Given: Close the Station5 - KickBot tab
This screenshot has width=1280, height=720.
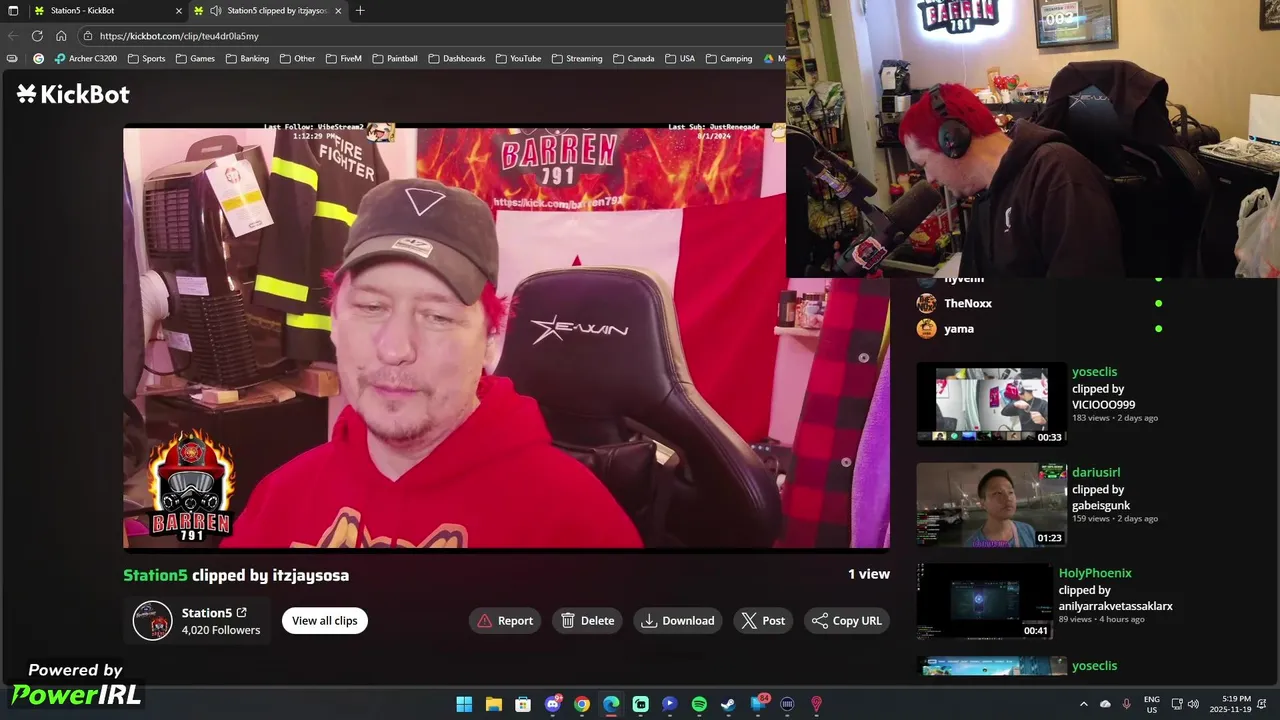Looking at the screenshot, I should [179, 11].
